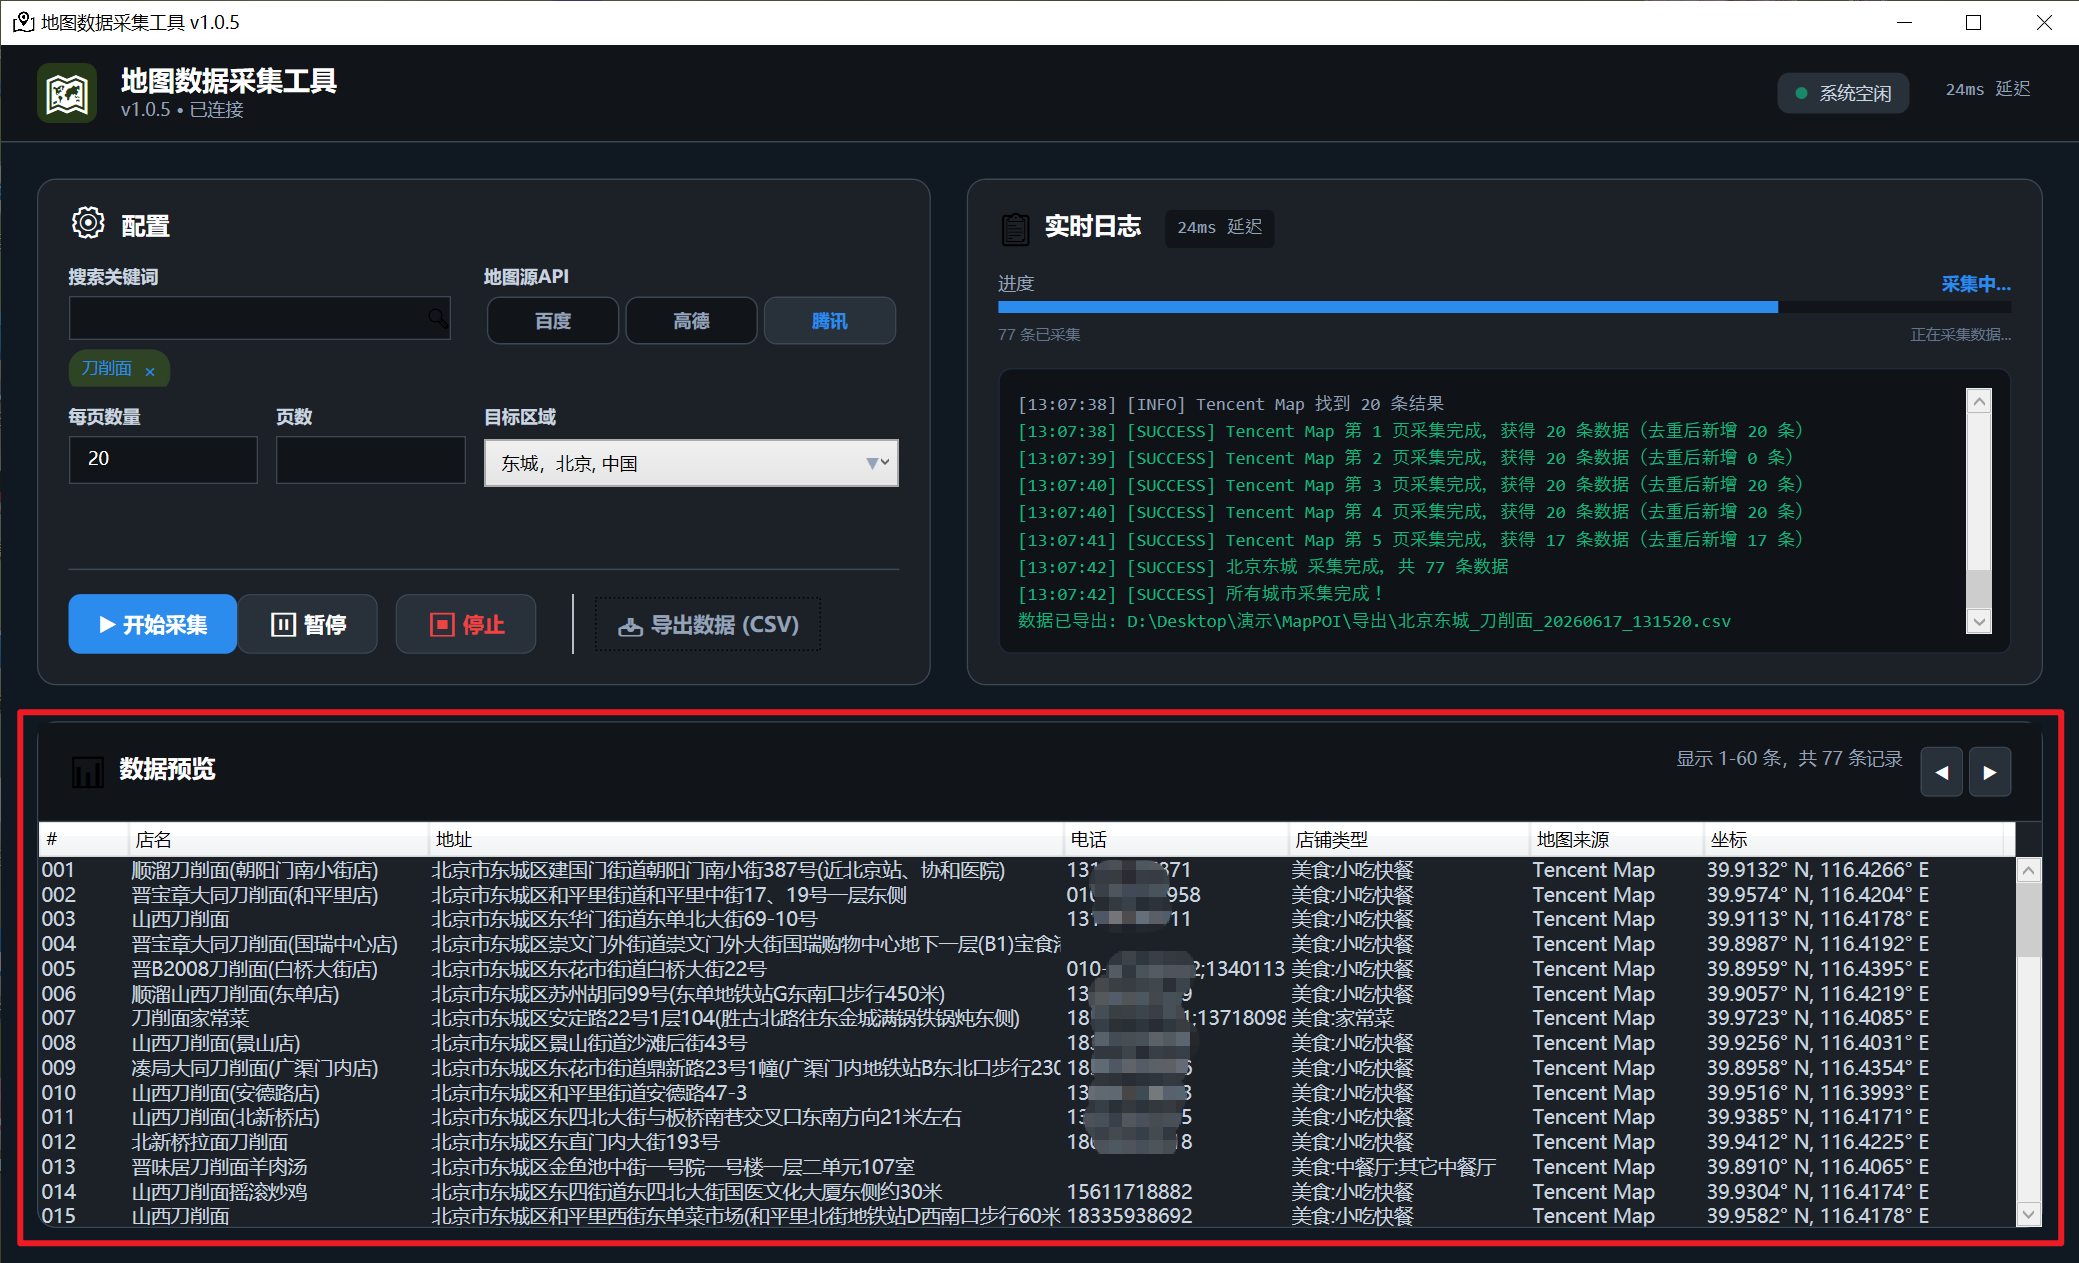Click the empty 页数 input field
This screenshot has width=2079, height=1263.
tap(370, 459)
